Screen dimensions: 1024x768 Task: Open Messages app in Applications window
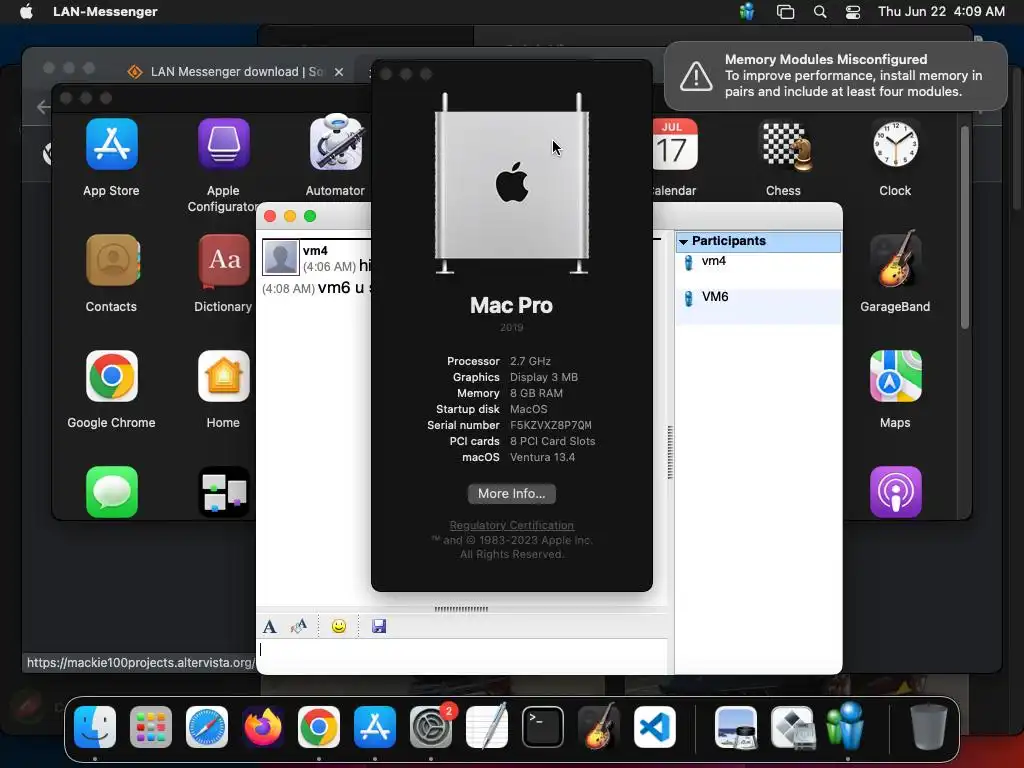pyautogui.click(x=112, y=492)
